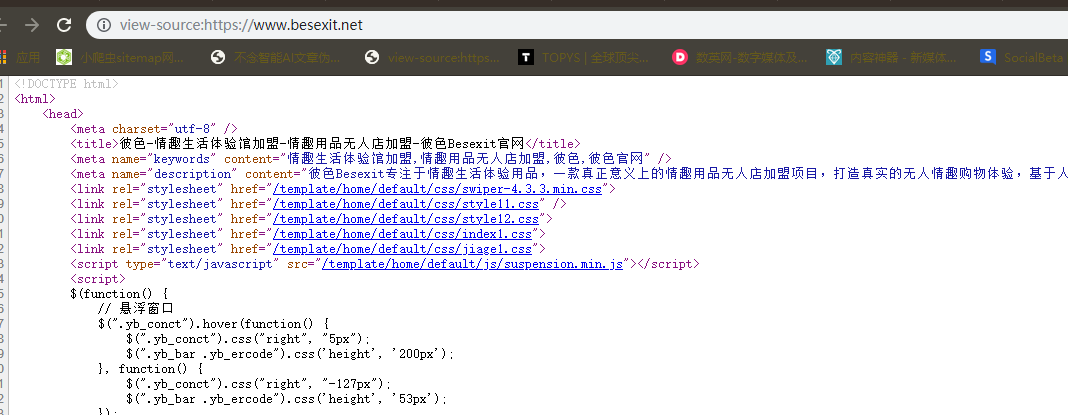Open the style11.css source link
Screen dimensions: 1068x415
click(x=406, y=204)
